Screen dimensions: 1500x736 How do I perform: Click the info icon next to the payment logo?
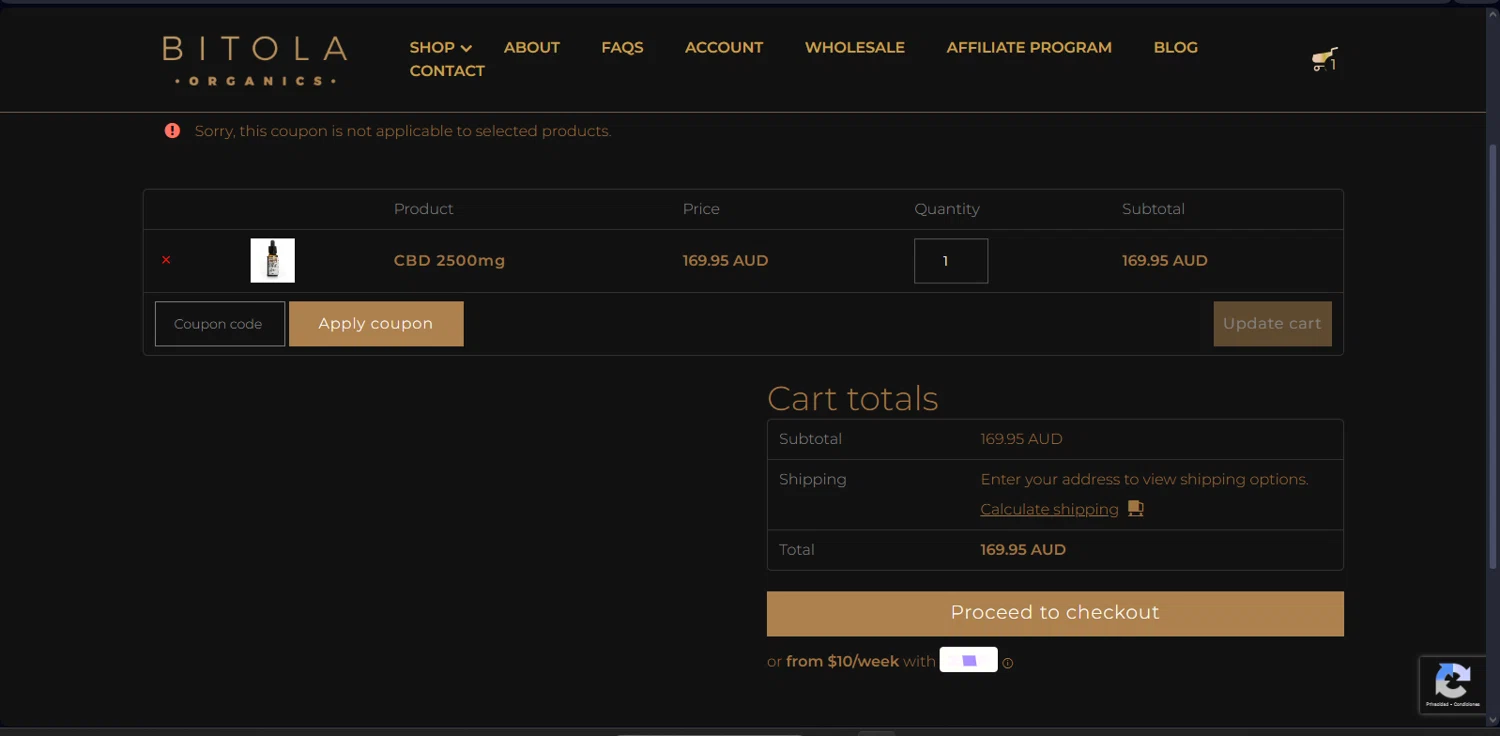[x=1007, y=663]
